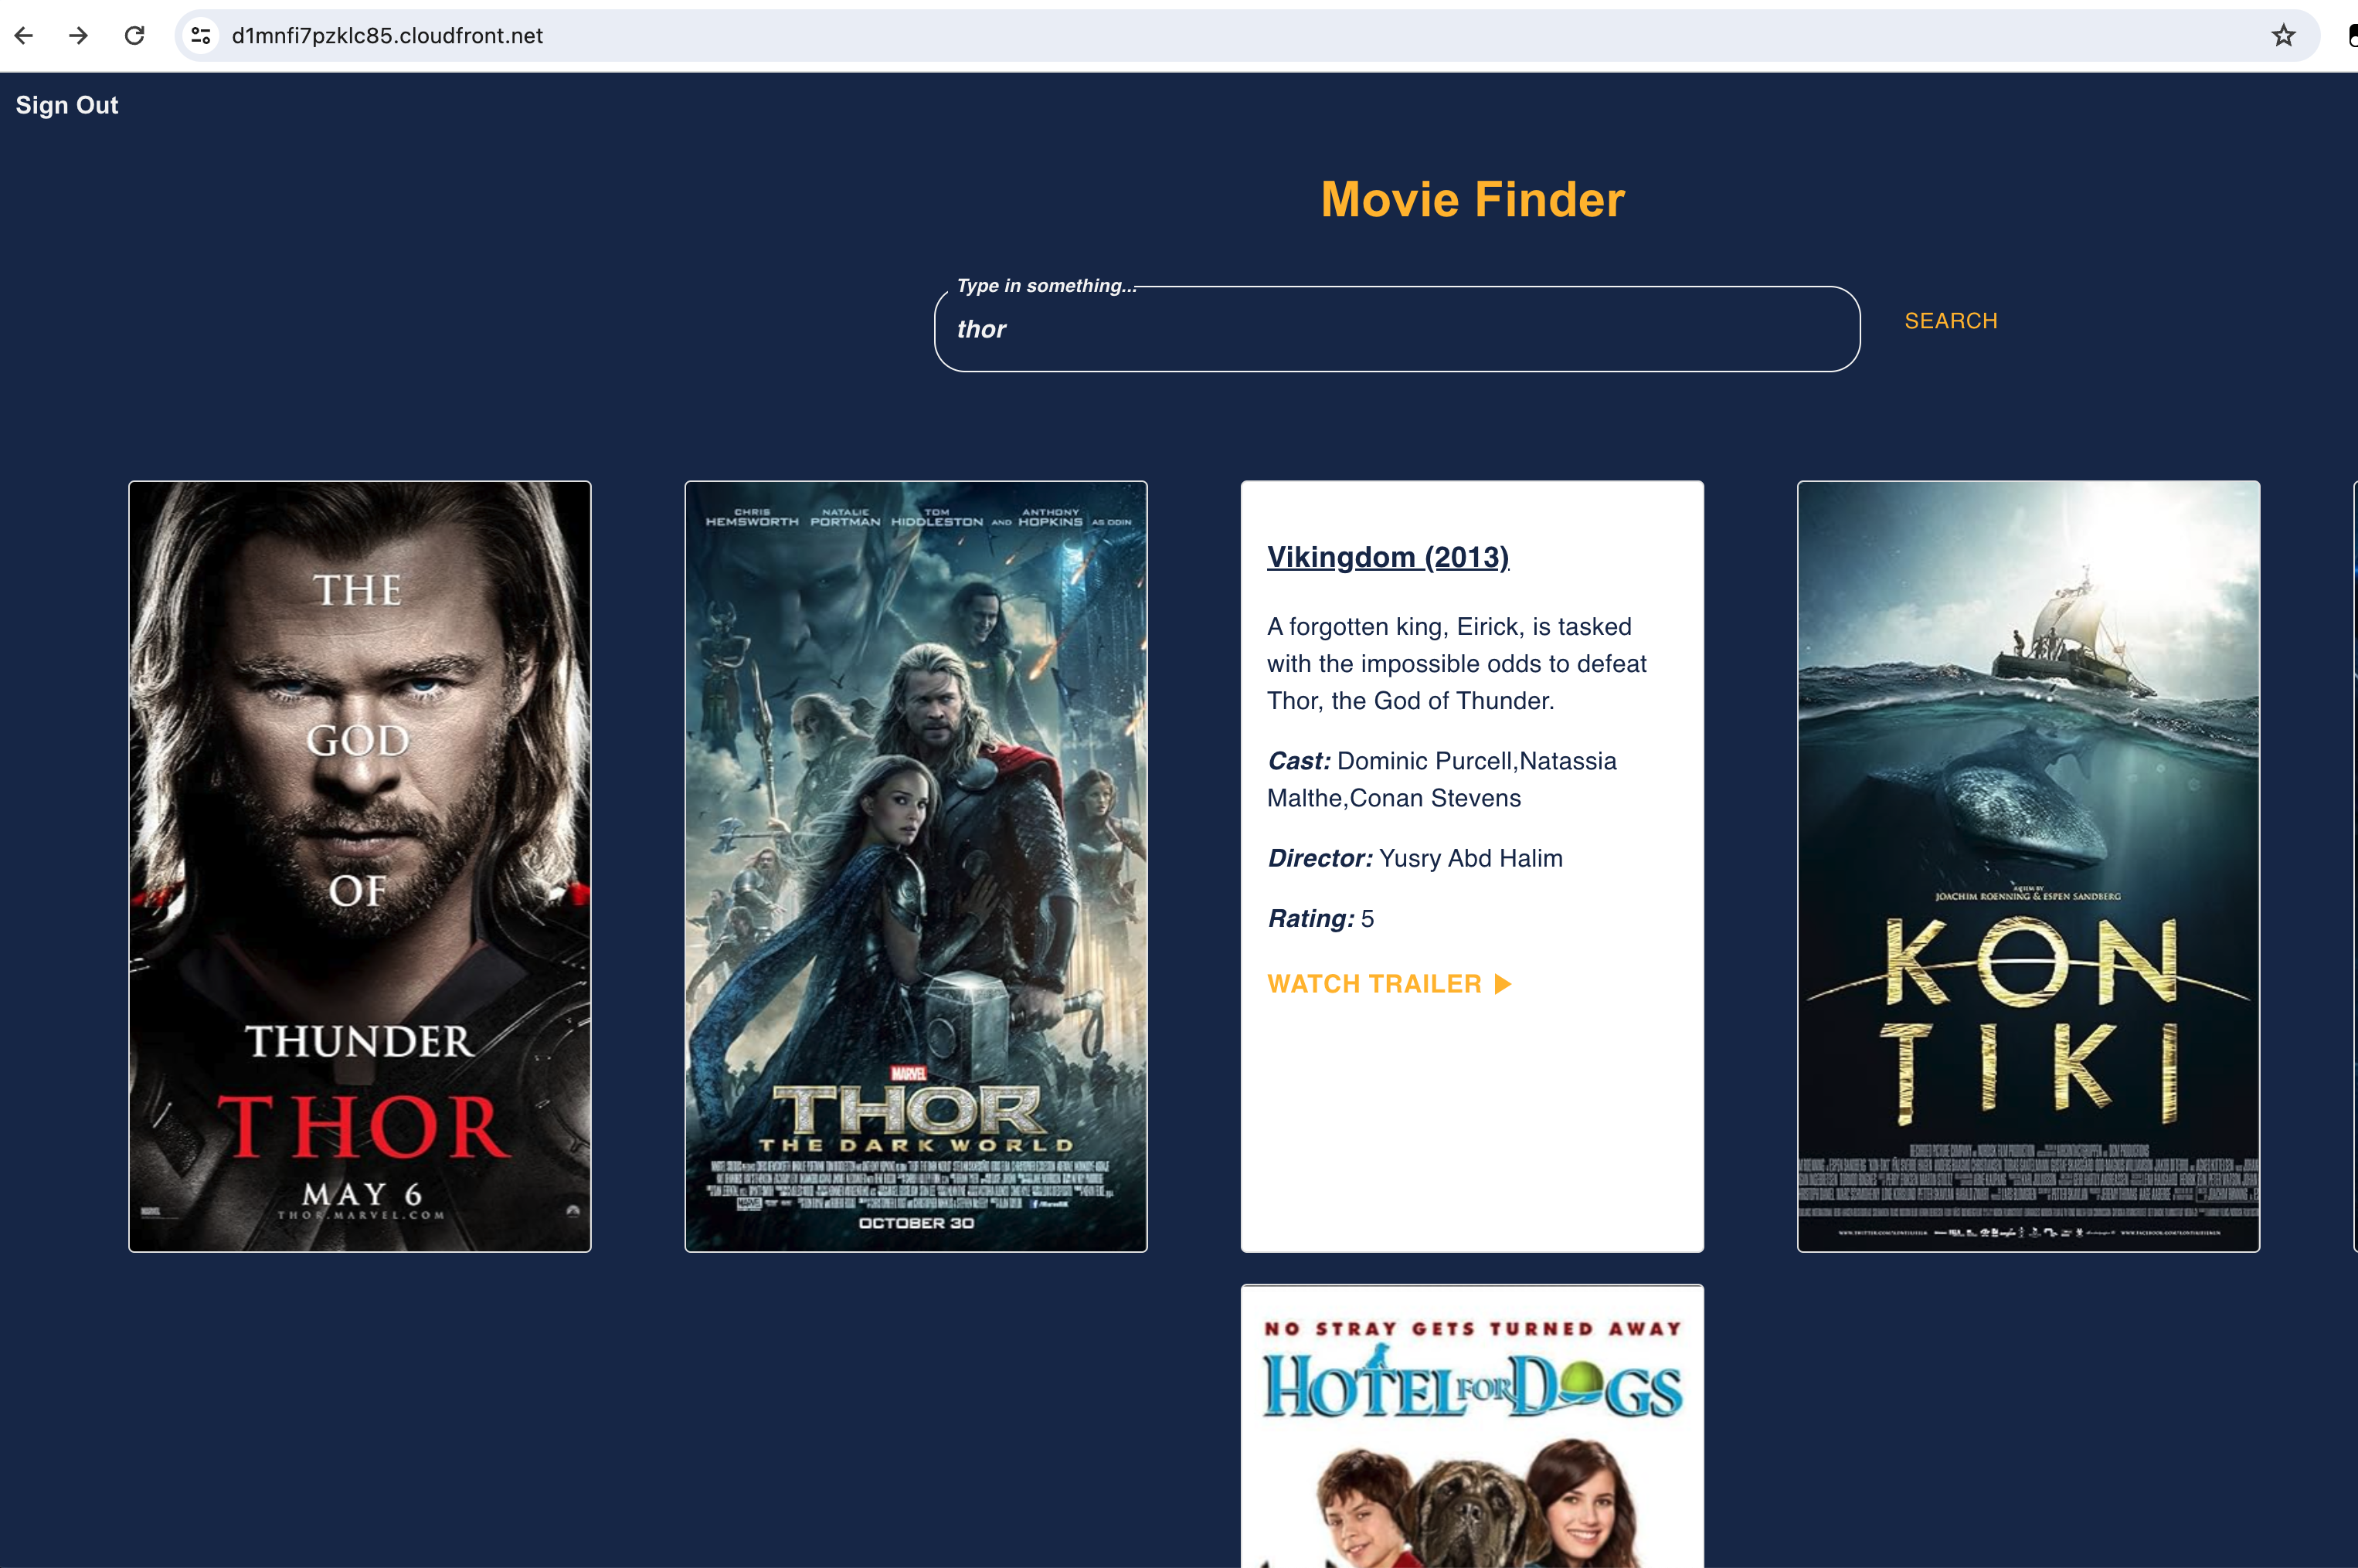Go back to the previous page
2358x1568 pixels.
(24, 36)
